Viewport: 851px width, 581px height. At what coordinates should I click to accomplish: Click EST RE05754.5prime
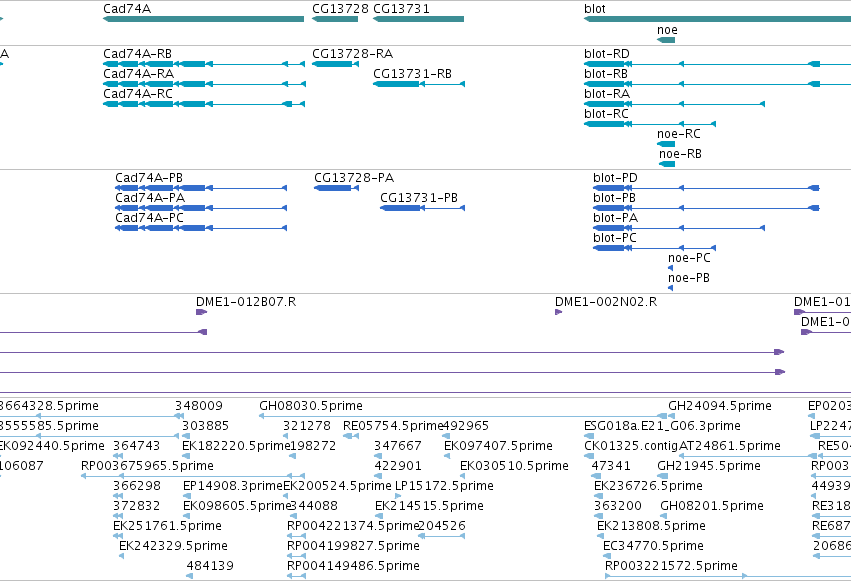pyautogui.click(x=351, y=436)
